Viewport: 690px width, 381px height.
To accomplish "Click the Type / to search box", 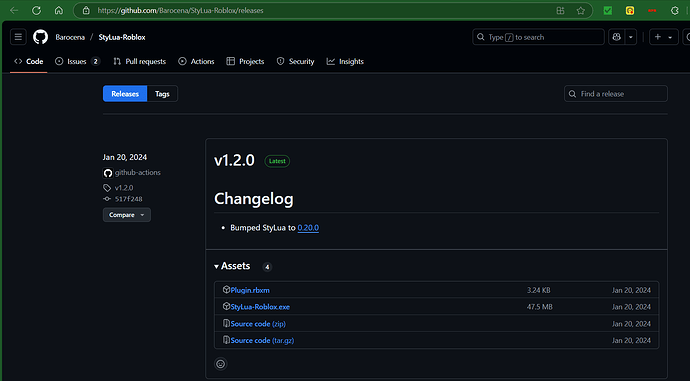I will pos(538,37).
